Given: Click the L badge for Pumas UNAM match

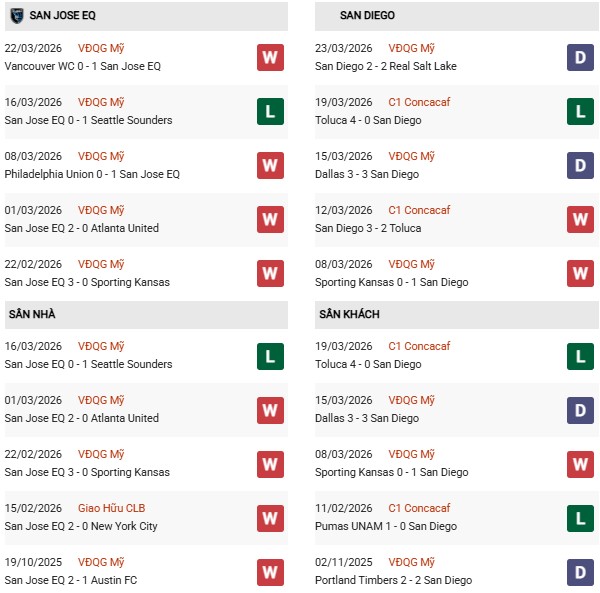Looking at the screenshot, I should tap(580, 517).
